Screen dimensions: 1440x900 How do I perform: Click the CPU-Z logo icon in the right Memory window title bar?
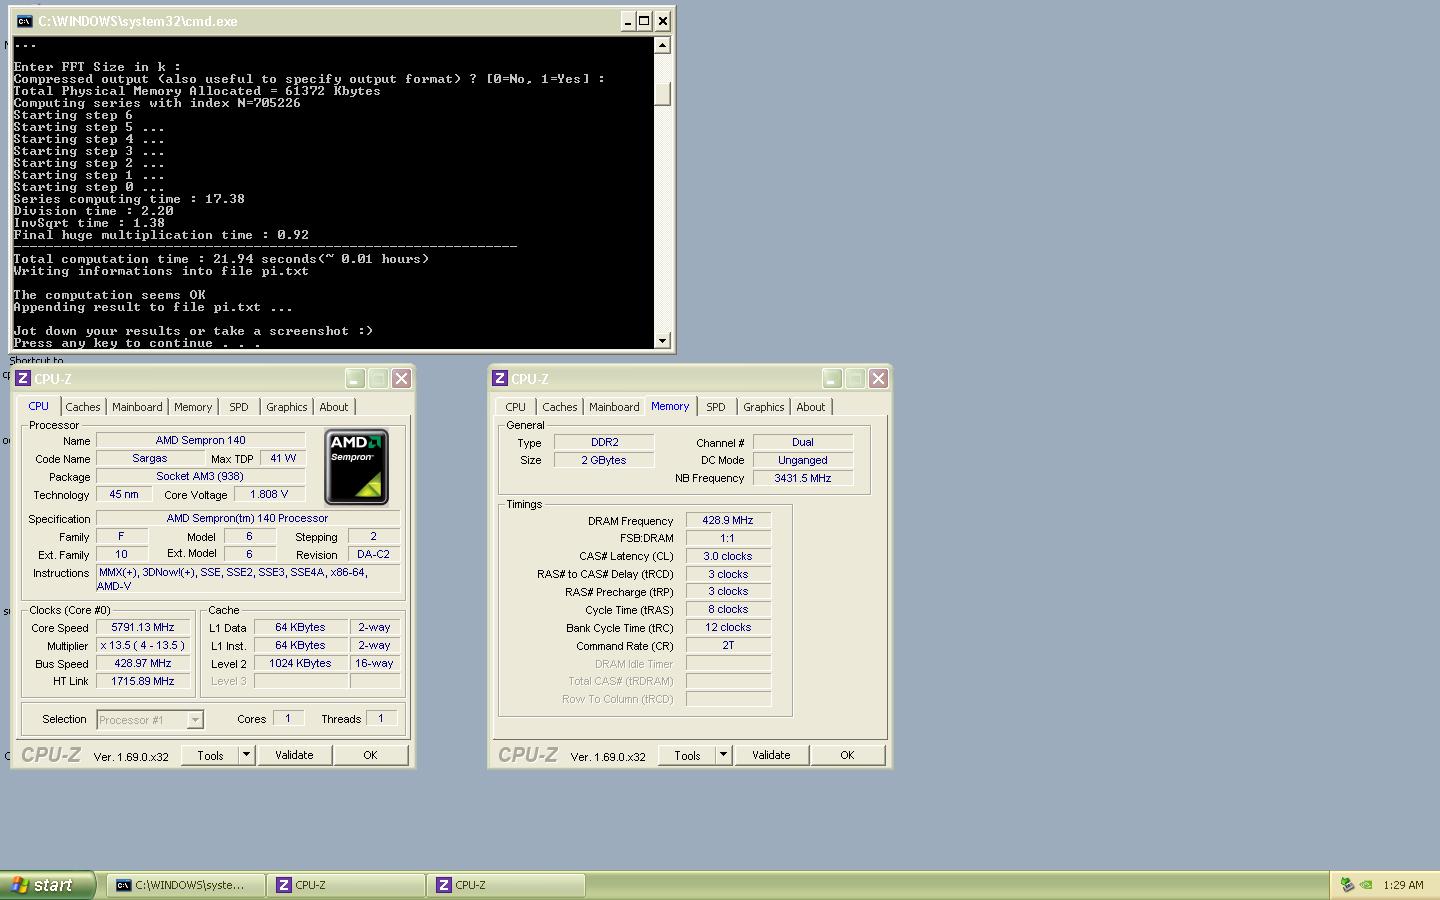[500, 378]
